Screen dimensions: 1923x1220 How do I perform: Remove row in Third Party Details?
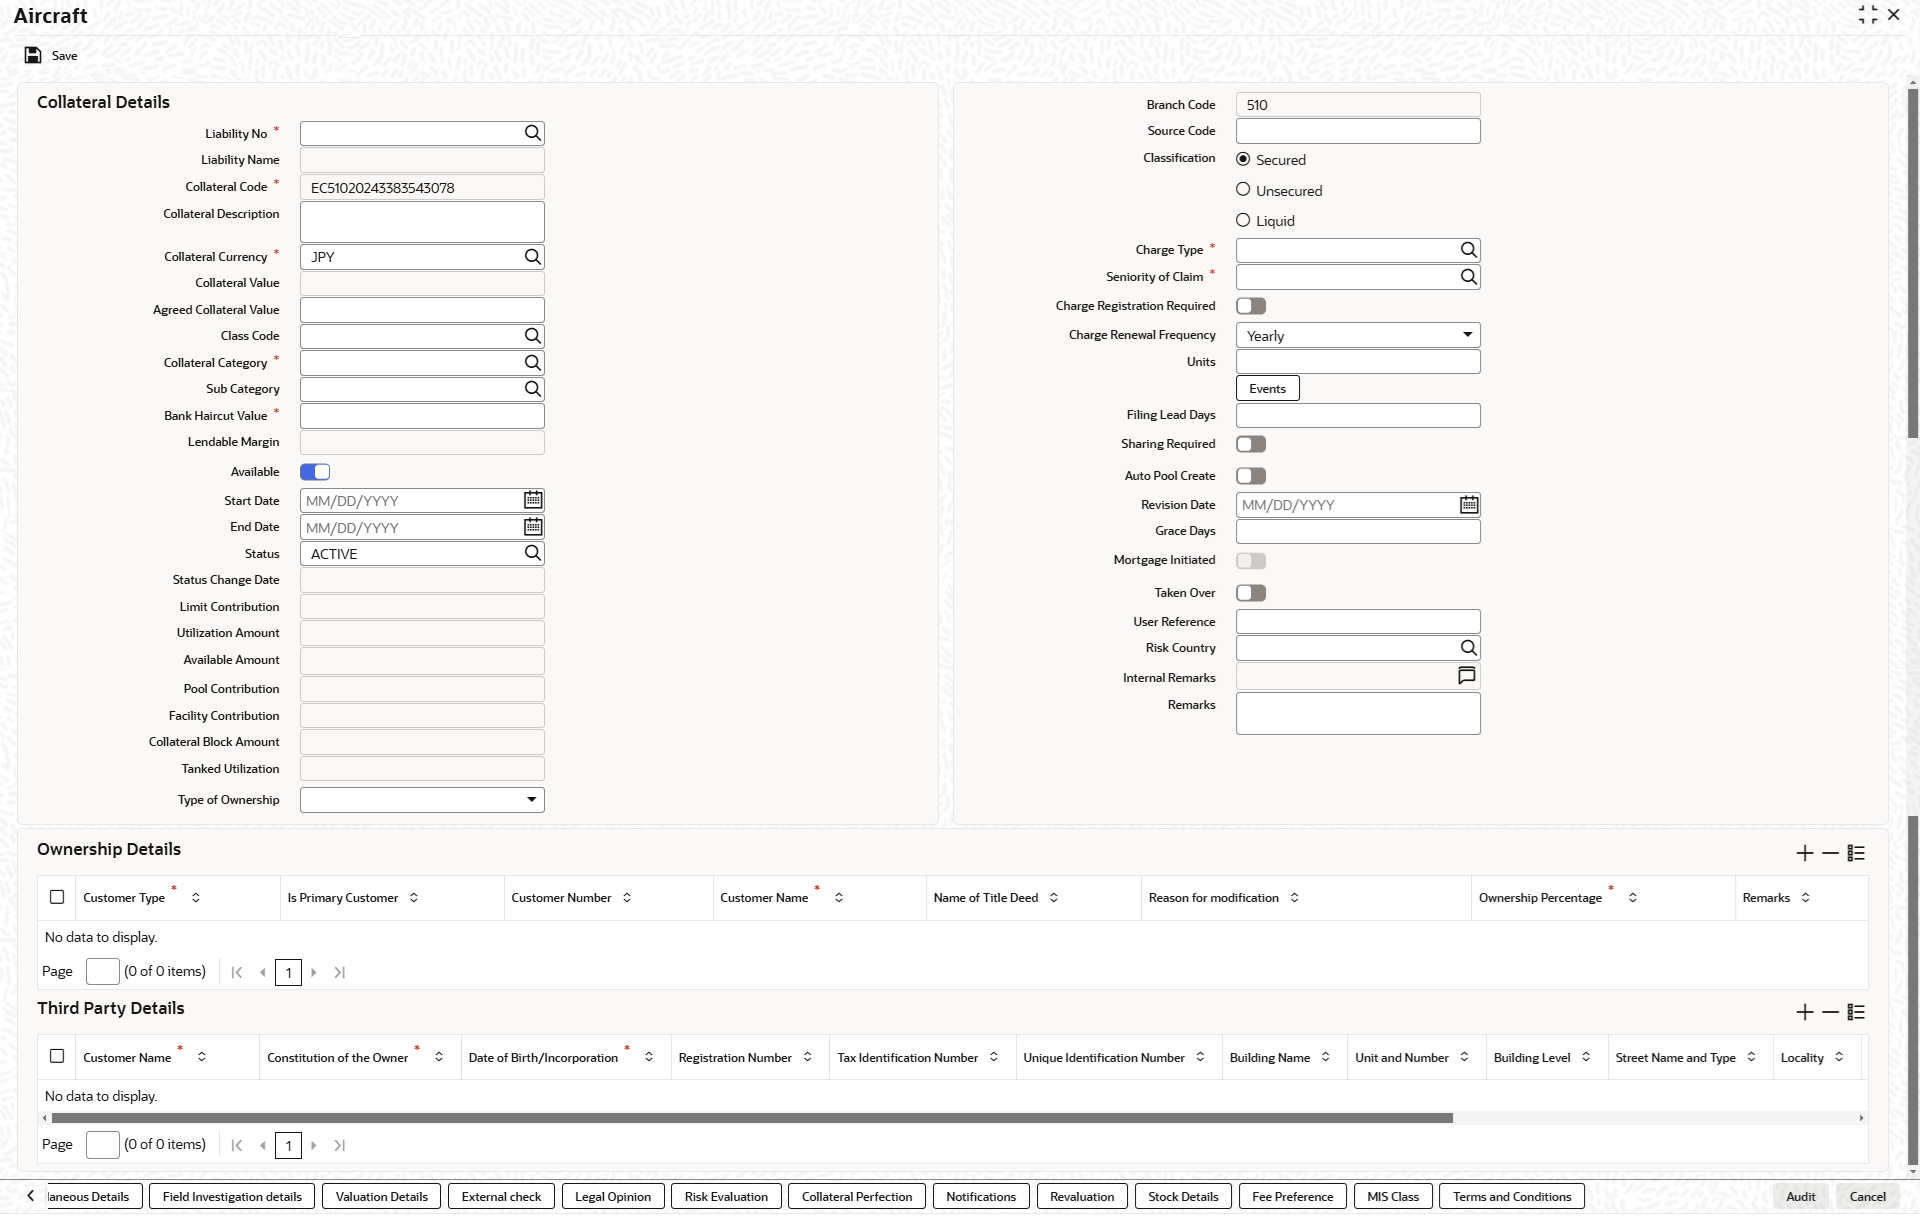tap(1831, 1013)
